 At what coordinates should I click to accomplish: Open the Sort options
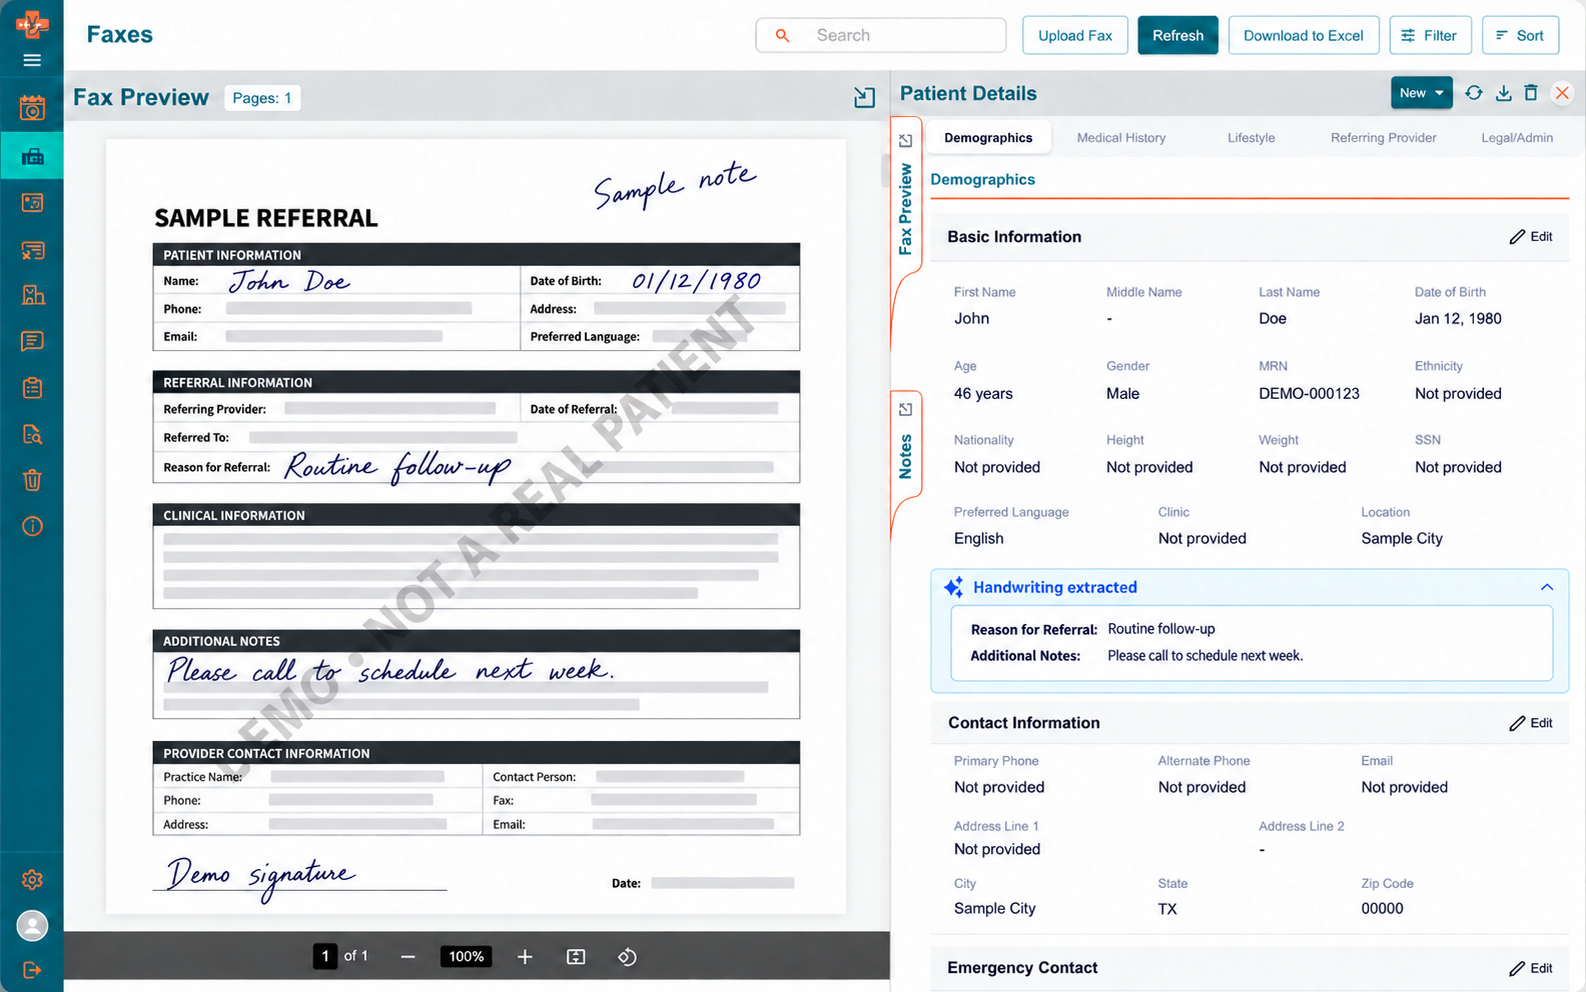tap(1520, 35)
